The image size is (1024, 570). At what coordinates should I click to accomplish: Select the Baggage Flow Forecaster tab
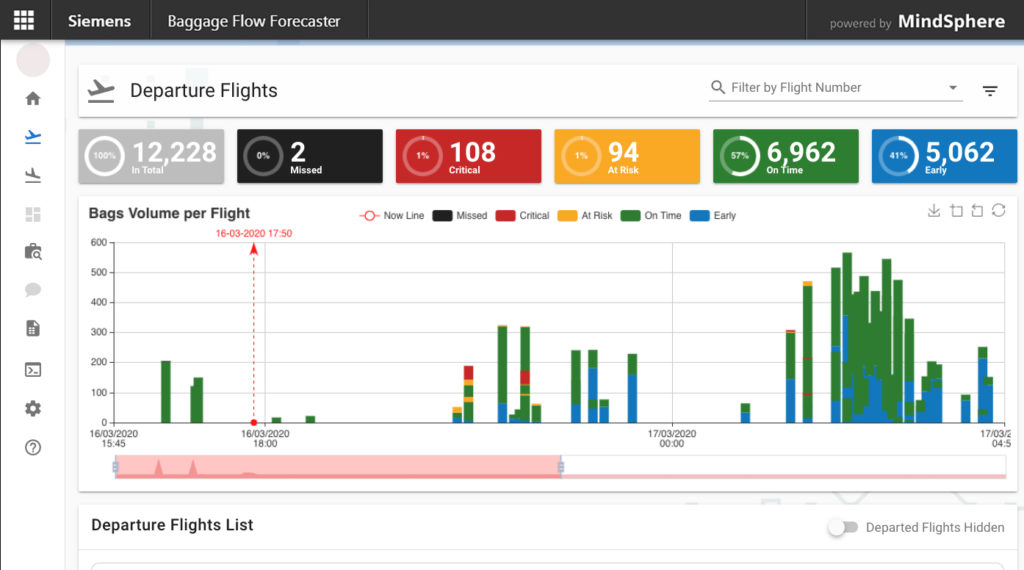pyautogui.click(x=254, y=20)
